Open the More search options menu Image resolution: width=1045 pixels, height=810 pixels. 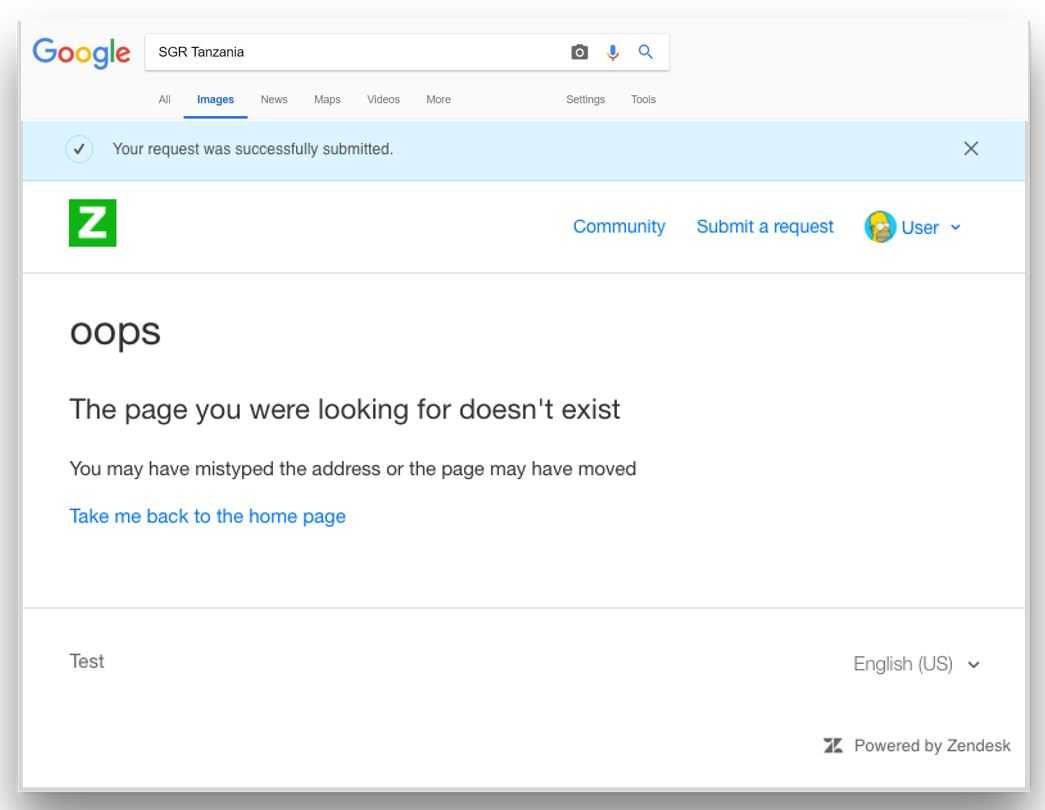click(439, 99)
